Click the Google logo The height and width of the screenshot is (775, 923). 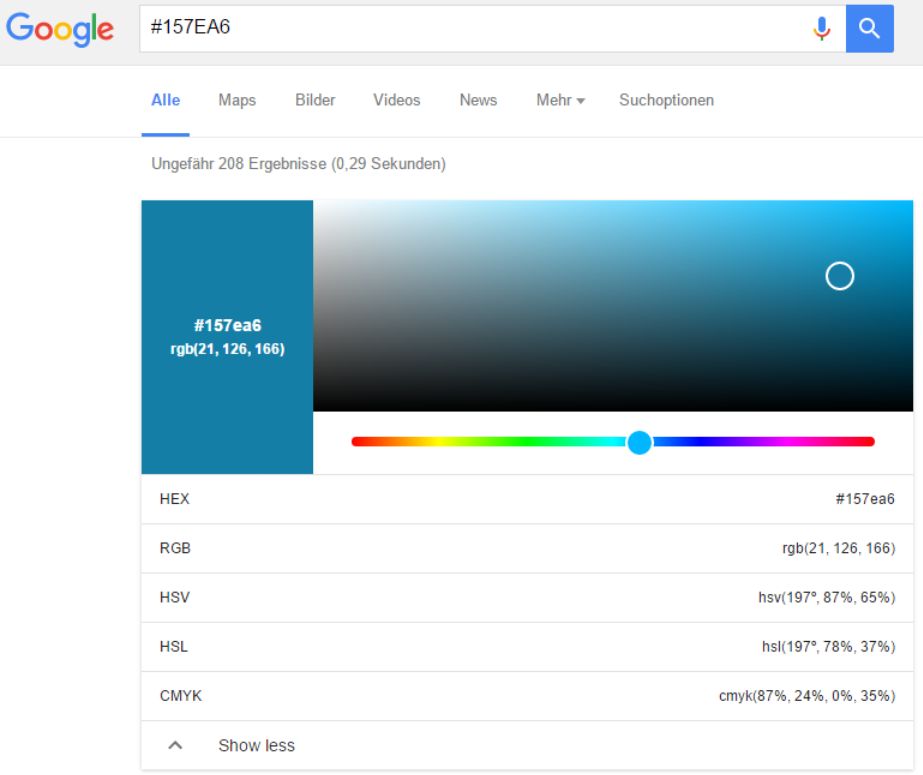[x=60, y=29]
